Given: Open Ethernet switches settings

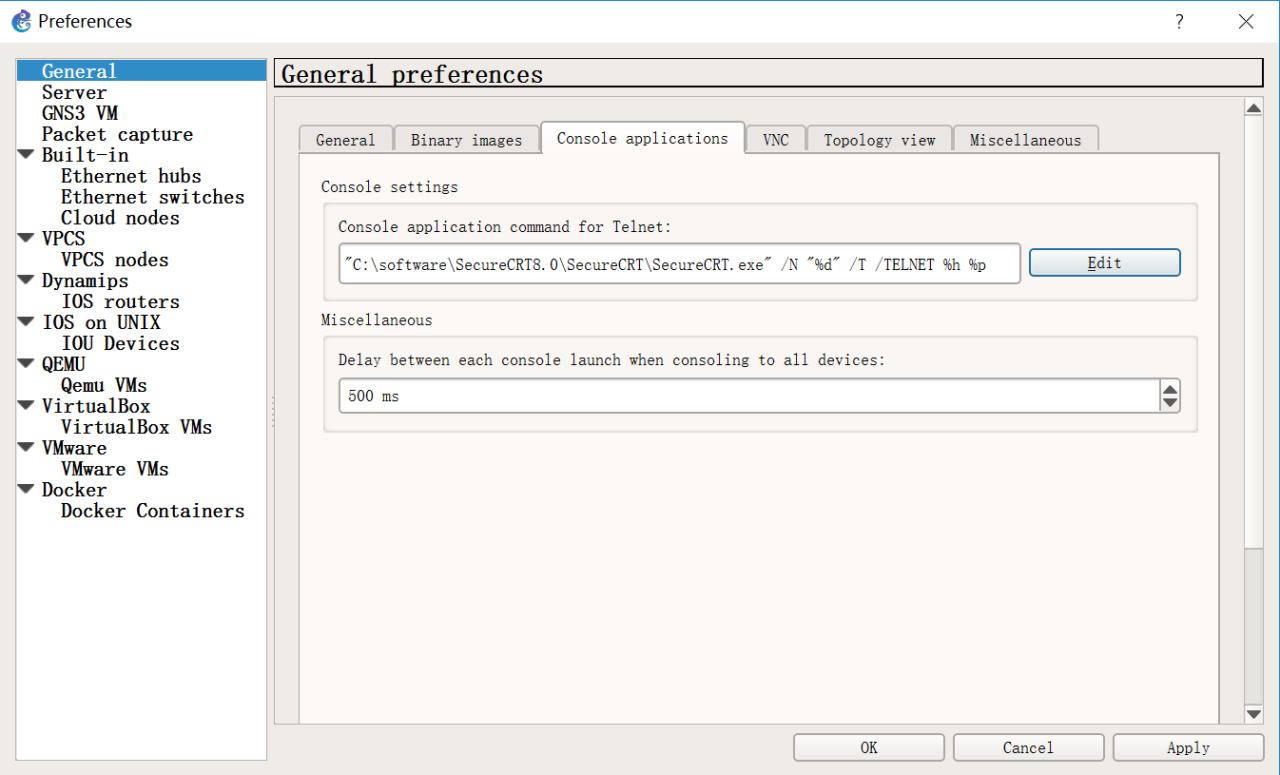Looking at the screenshot, I should 152,197.
